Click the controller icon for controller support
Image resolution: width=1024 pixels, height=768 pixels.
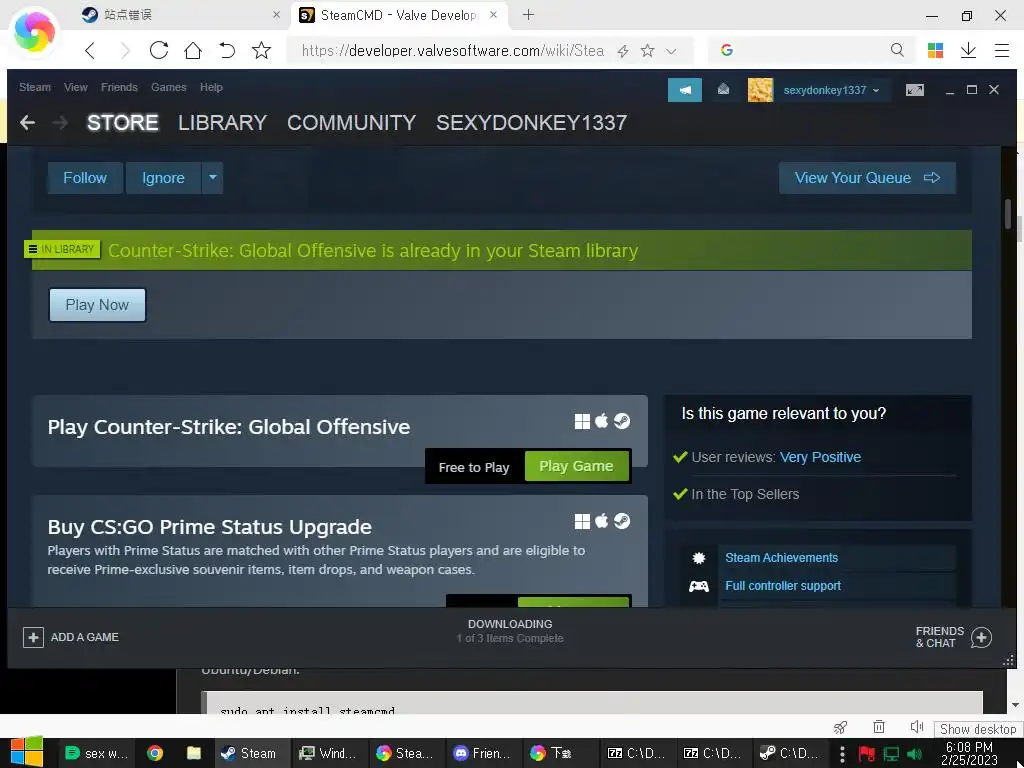699,586
